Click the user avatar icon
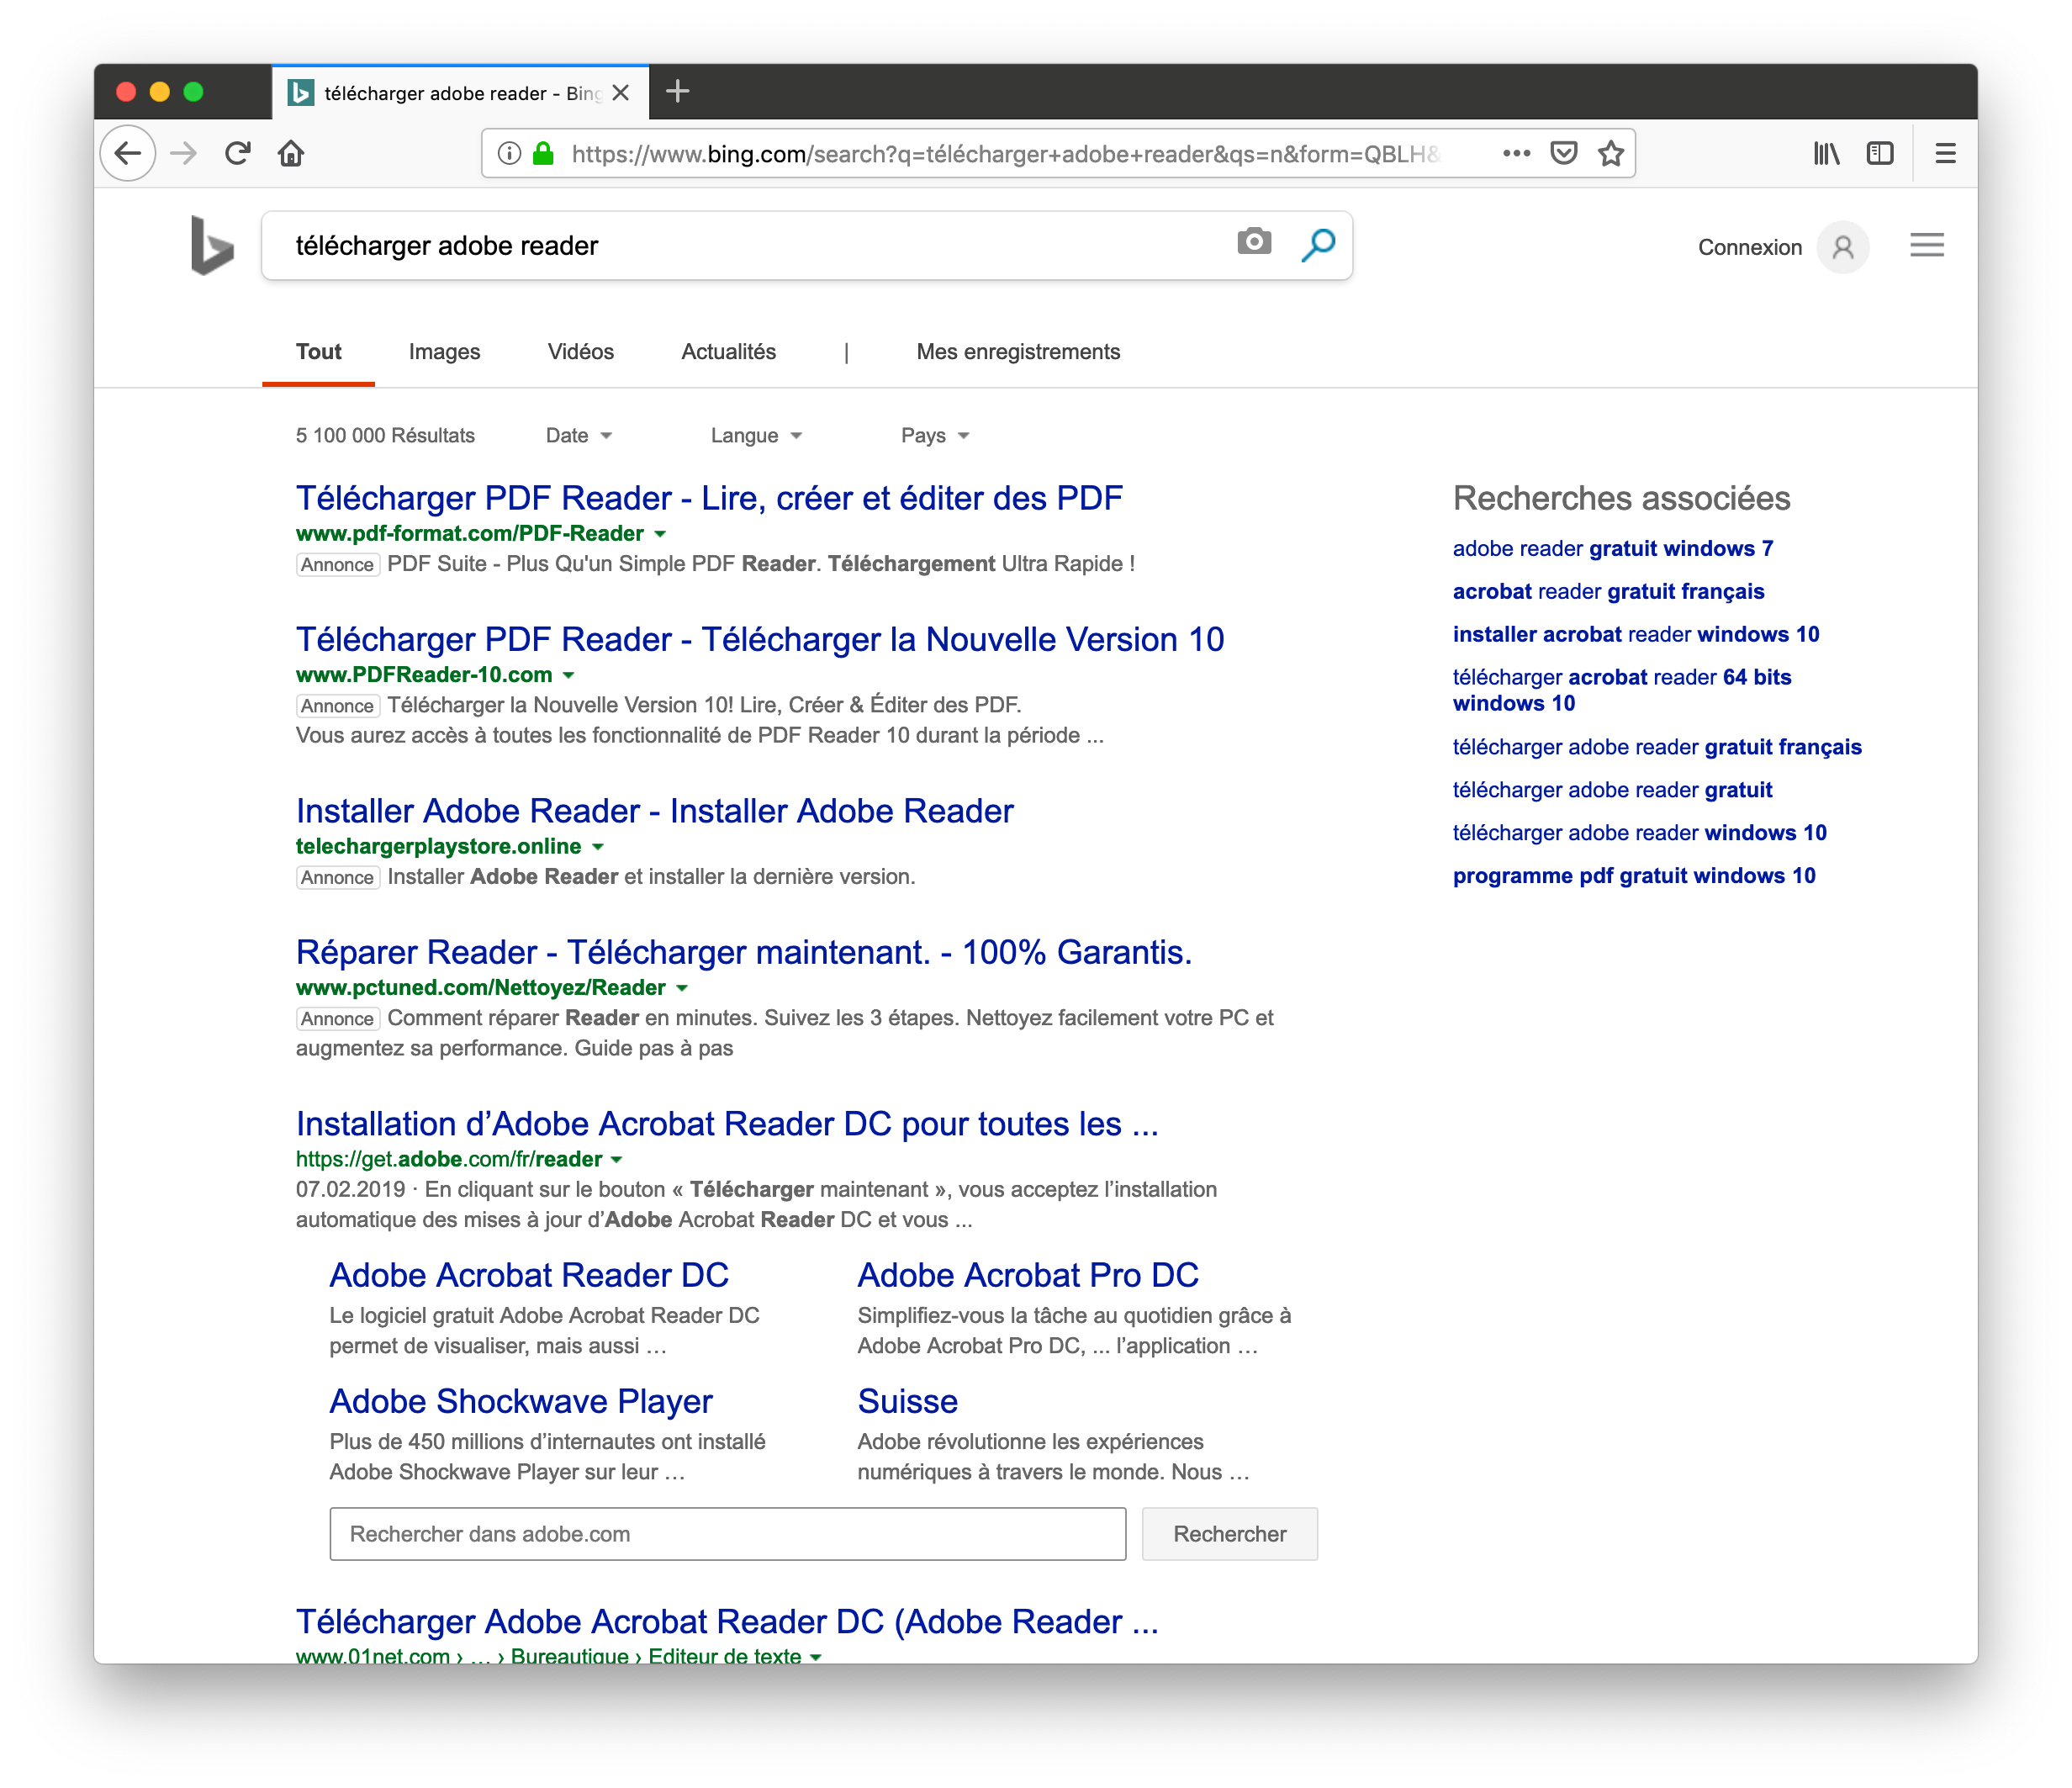 pyautogui.click(x=1842, y=247)
